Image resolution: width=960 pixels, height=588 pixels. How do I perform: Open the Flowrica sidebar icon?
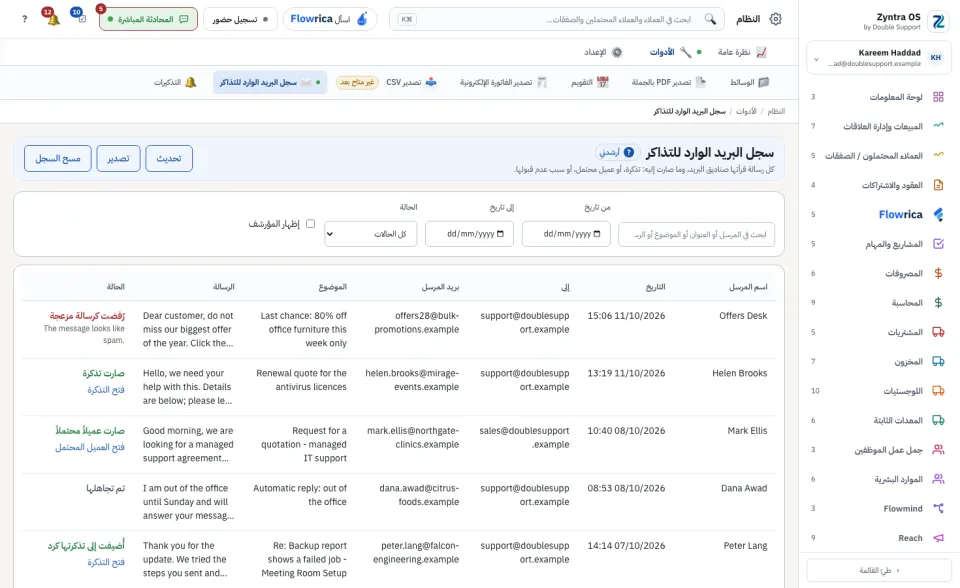pyautogui.click(x=938, y=214)
